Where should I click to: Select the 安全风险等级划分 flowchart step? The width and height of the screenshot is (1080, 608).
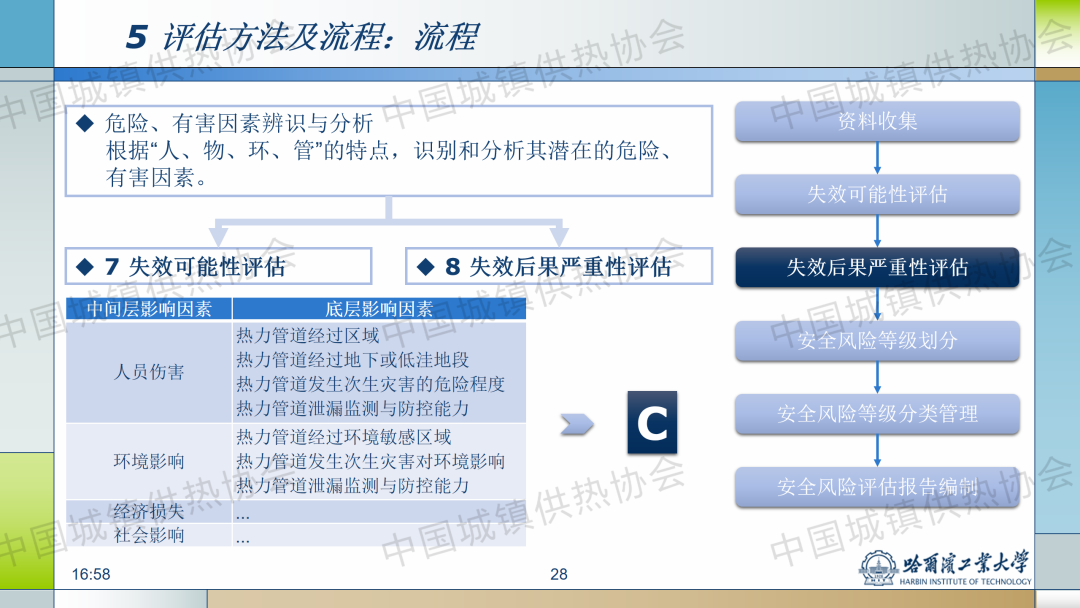(x=877, y=341)
